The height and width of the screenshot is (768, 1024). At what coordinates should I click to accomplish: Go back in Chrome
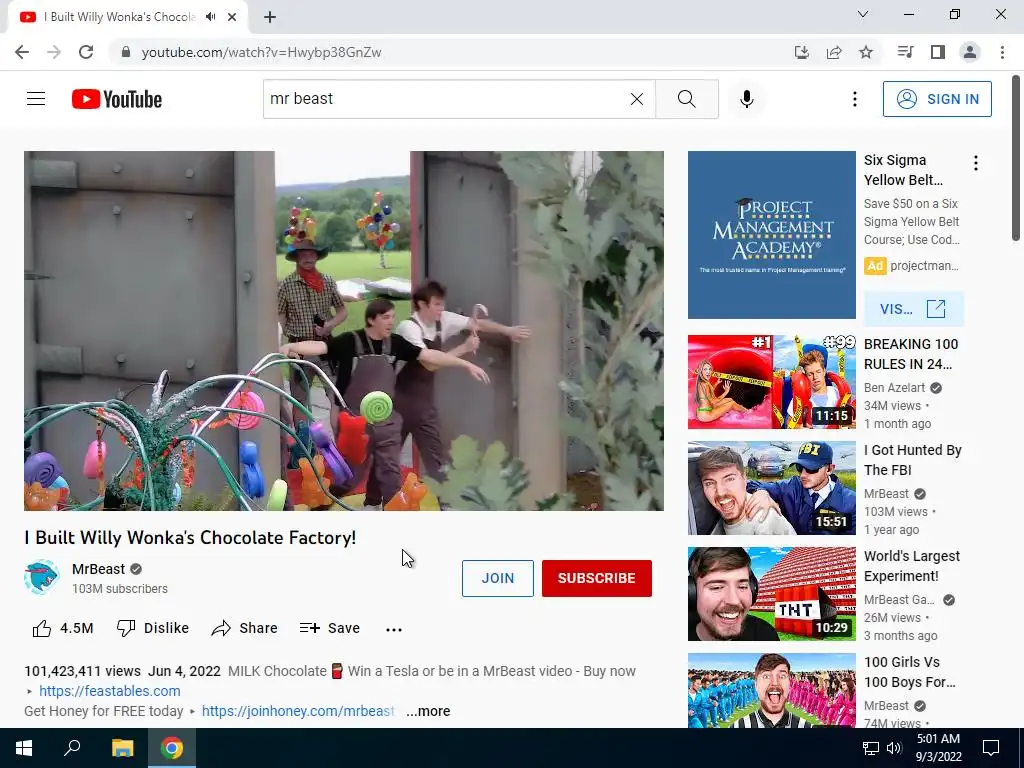click(x=22, y=52)
